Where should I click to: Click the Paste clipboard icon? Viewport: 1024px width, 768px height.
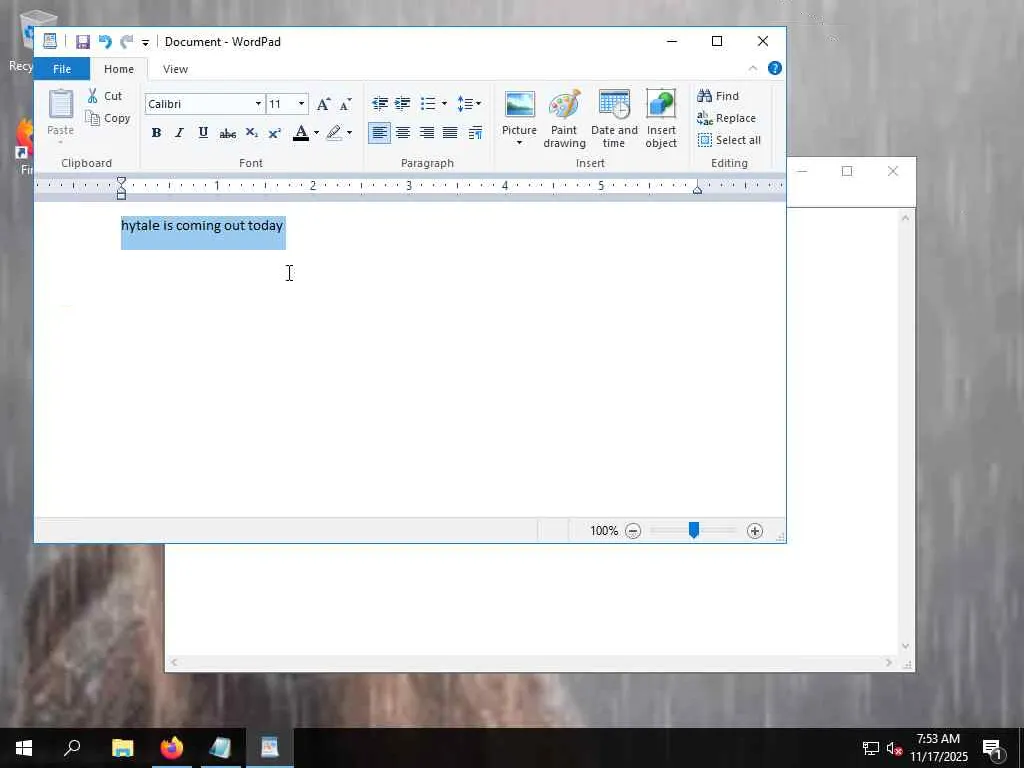[61, 104]
